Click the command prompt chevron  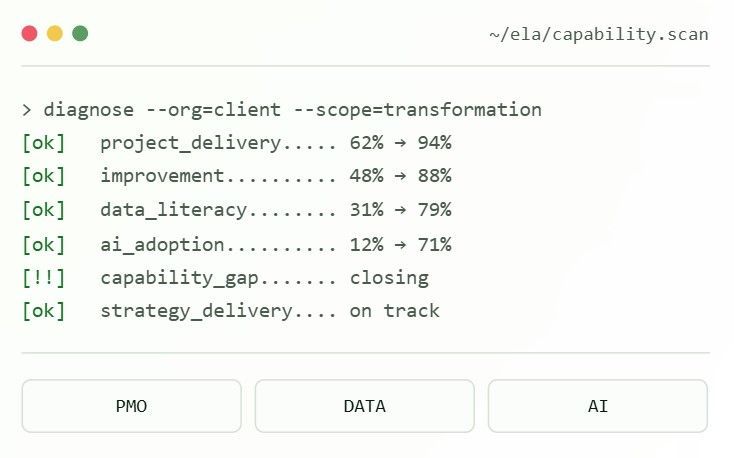click(27, 110)
